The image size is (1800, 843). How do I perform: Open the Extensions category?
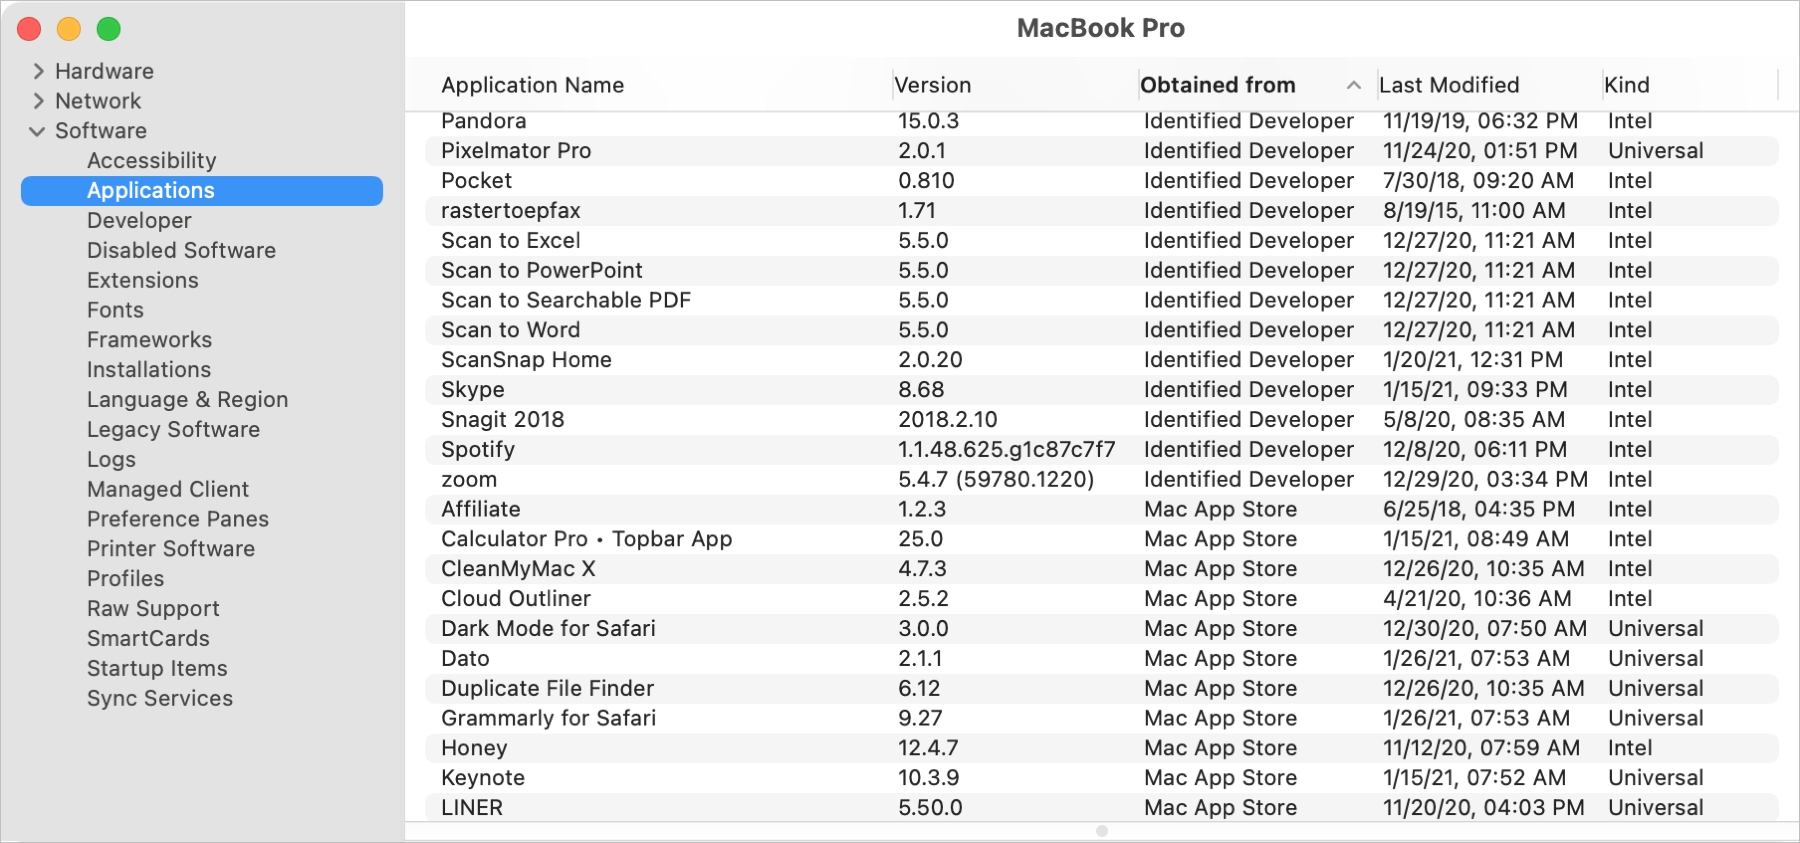click(x=143, y=280)
